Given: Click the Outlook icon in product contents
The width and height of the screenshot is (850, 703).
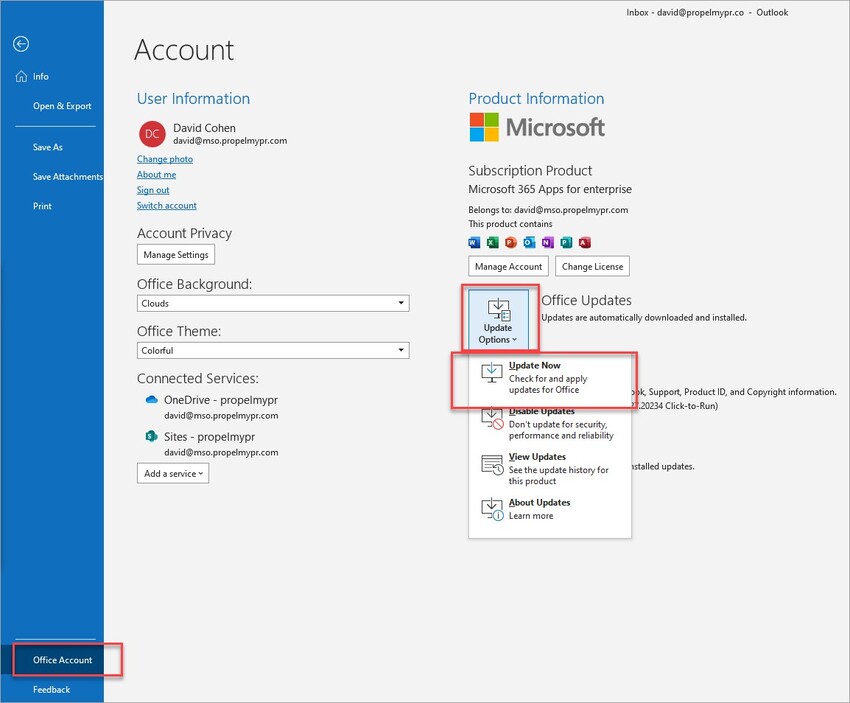Looking at the screenshot, I should tap(528, 242).
